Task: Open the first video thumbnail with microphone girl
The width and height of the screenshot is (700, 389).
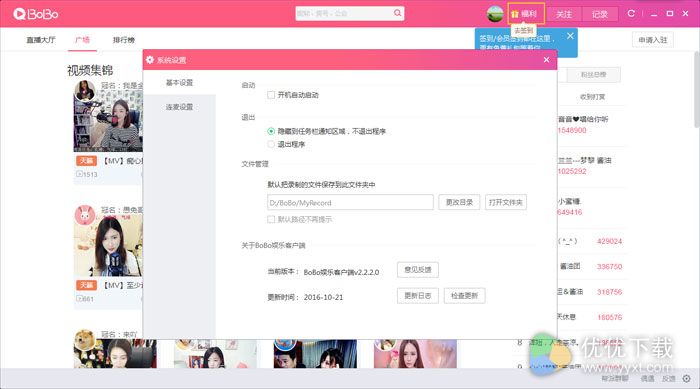Action: click(108, 120)
